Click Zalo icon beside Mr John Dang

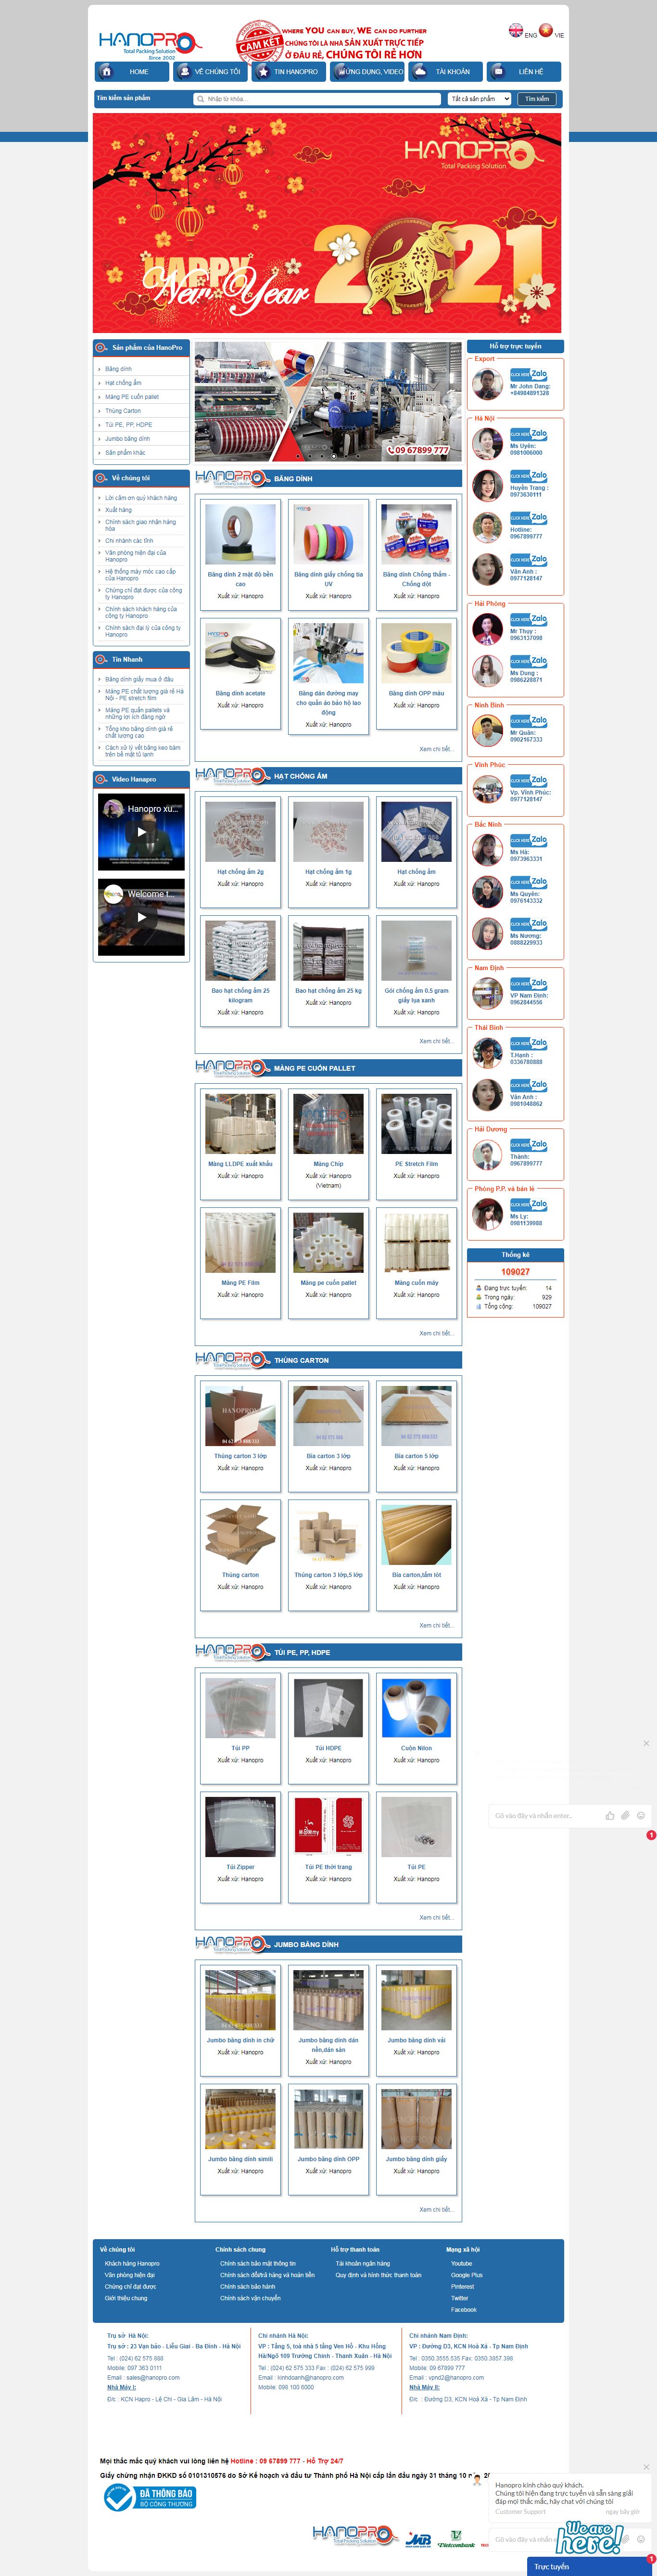click(x=529, y=375)
